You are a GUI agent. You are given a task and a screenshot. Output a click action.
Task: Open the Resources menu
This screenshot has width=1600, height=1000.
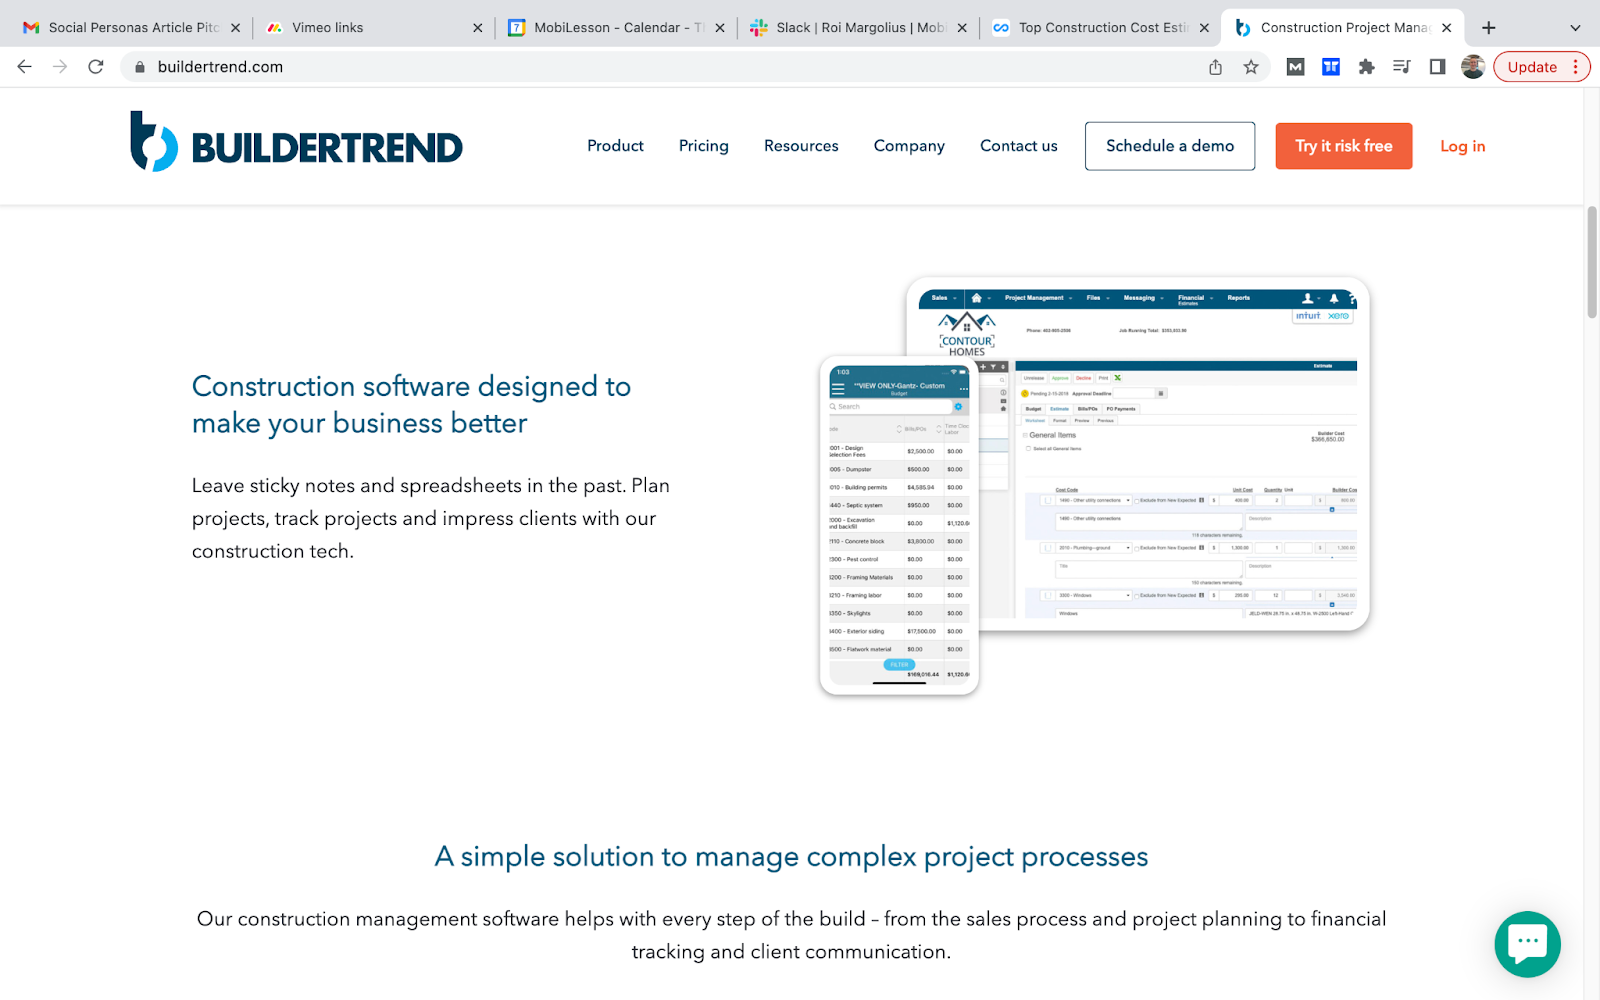pyautogui.click(x=801, y=146)
